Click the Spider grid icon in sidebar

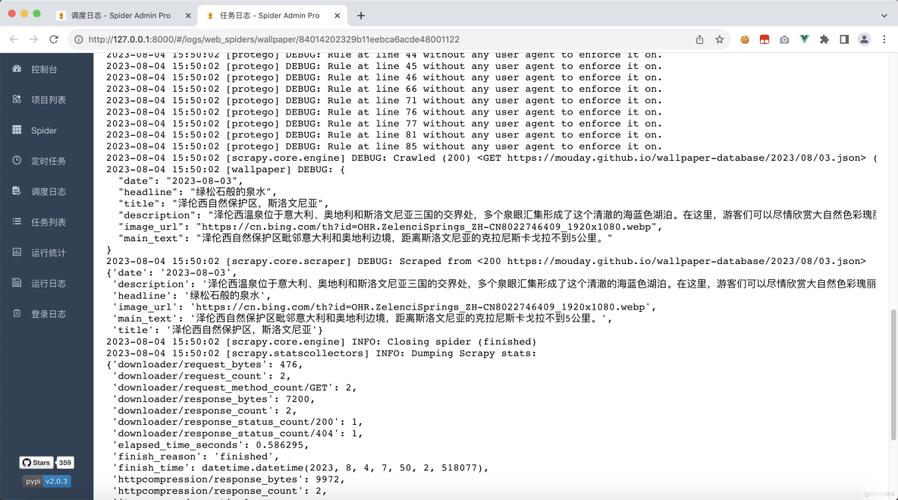(x=17, y=130)
